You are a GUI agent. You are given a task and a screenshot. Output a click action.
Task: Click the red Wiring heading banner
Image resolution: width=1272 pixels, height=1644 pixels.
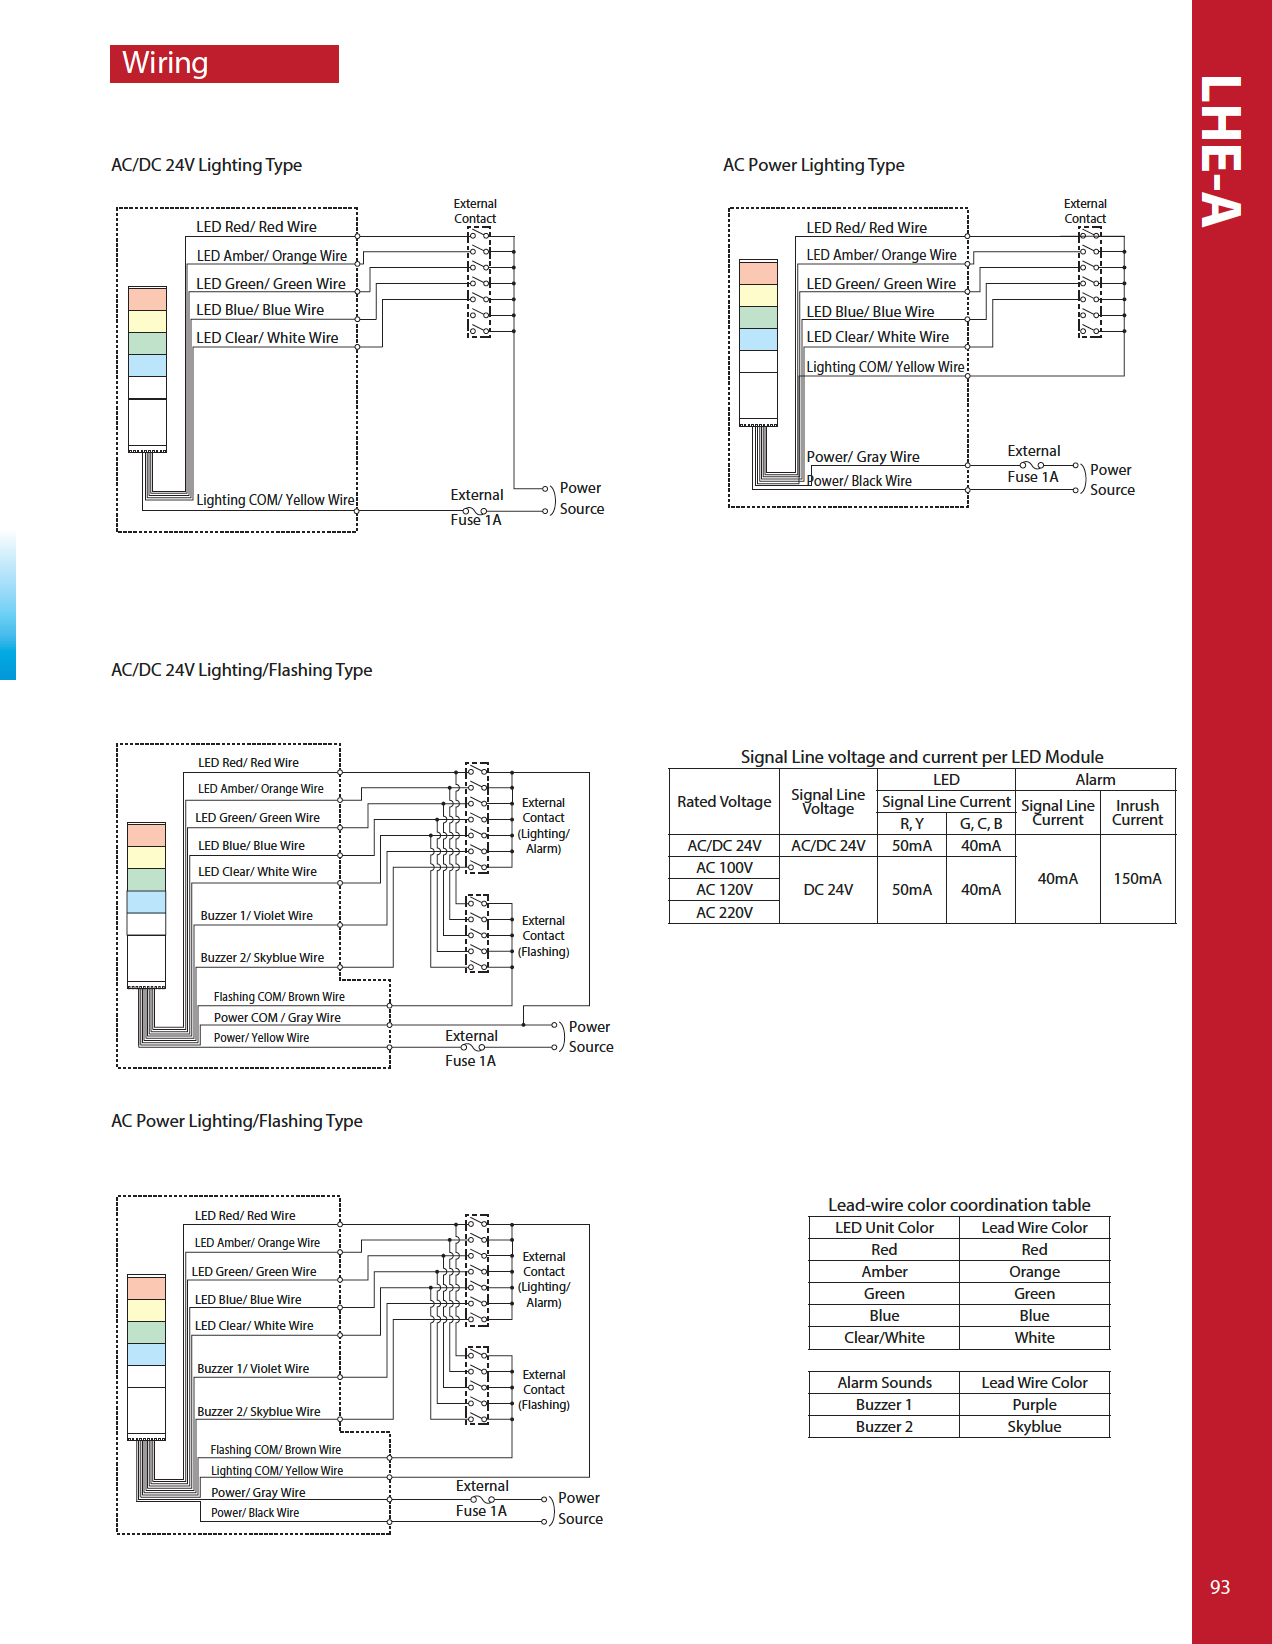pos(224,64)
